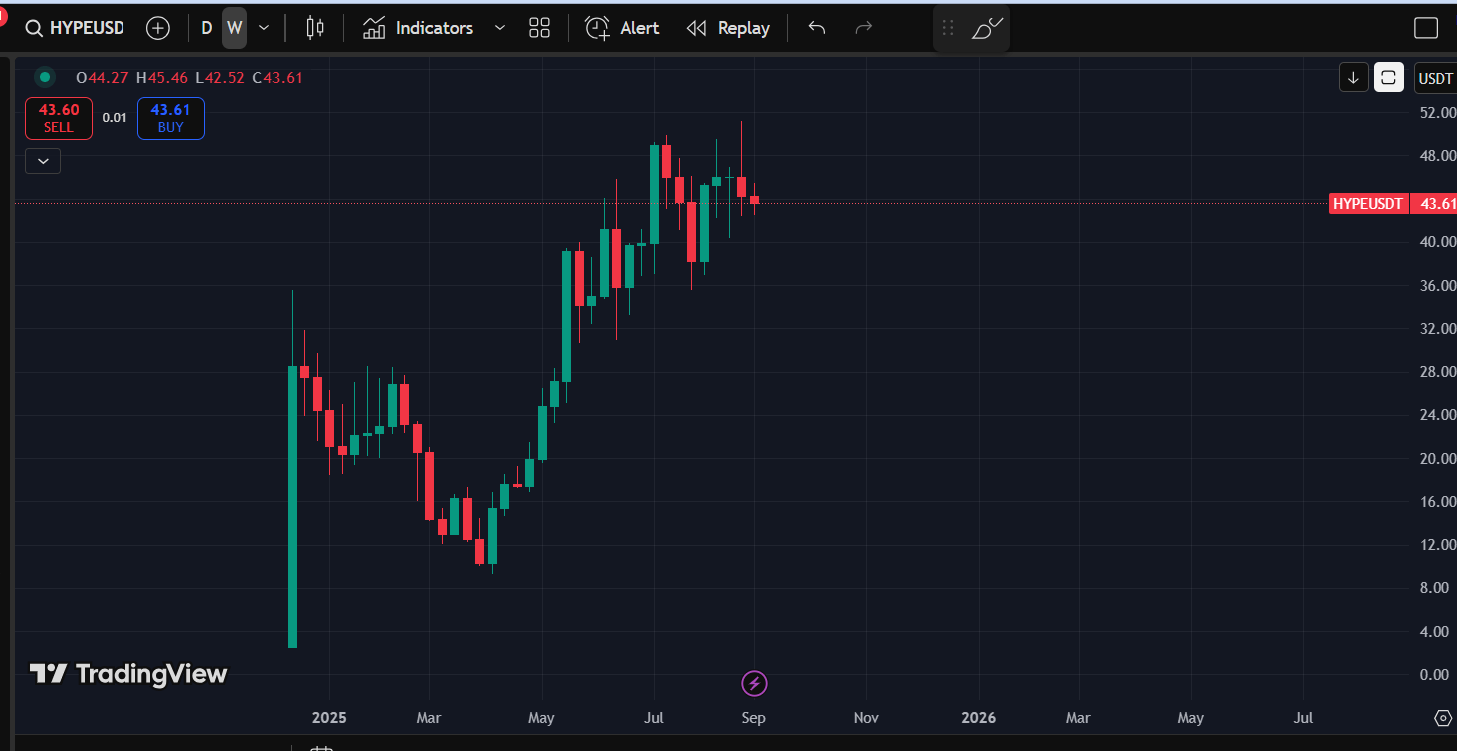This screenshot has width=1457, height=751.
Task: Click the add symbol plus icon
Action: click(x=158, y=28)
